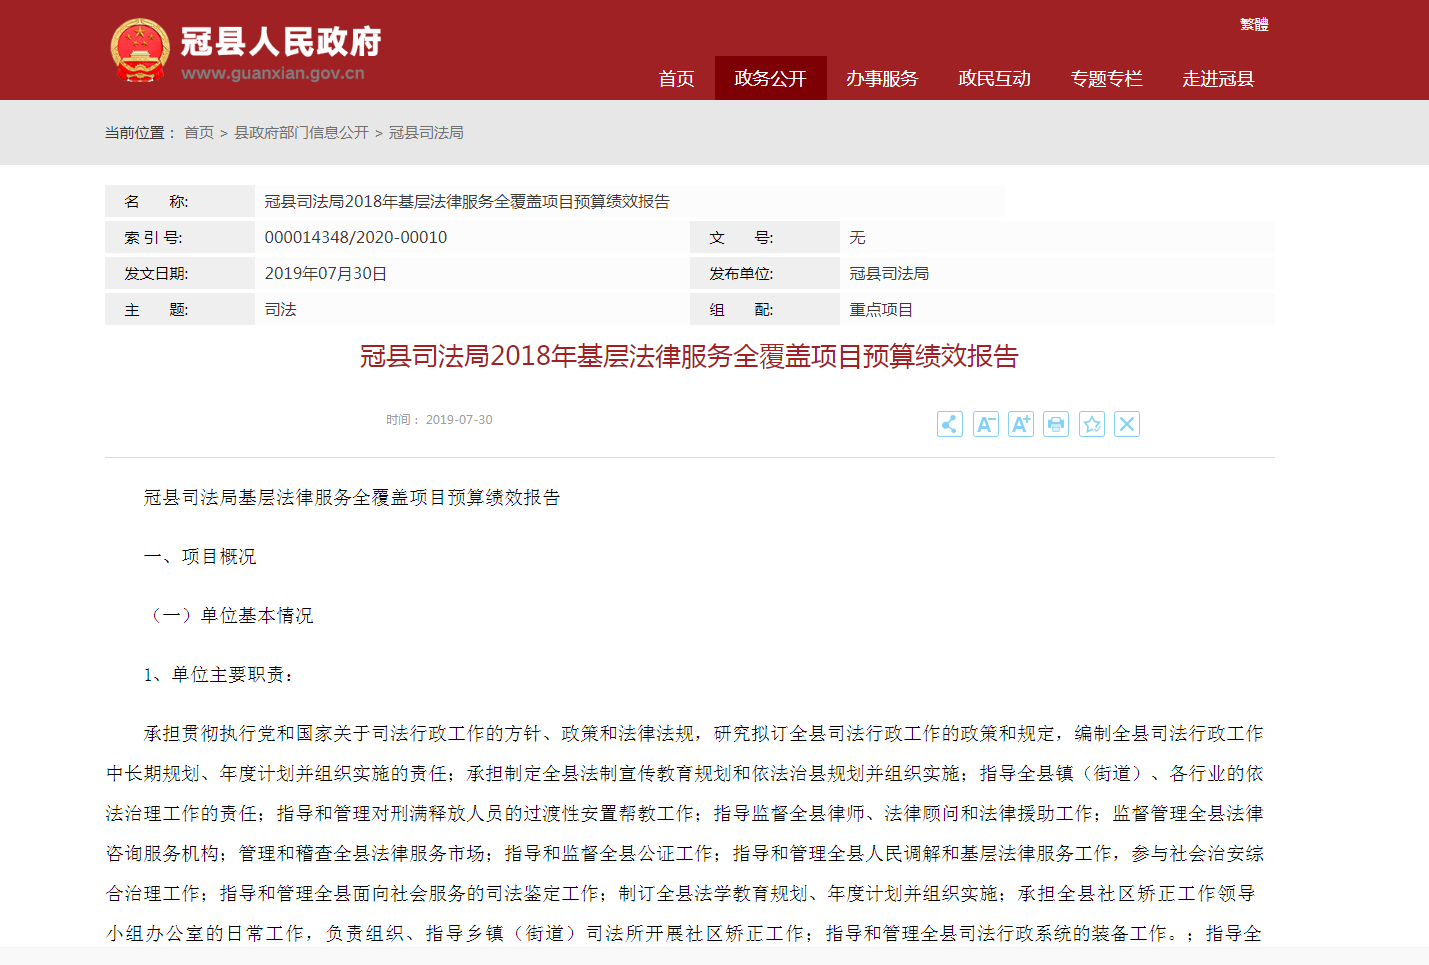Click first body line 冠县司法局基层法律服务全覆盖项目预算绩效报告
Image resolution: width=1429 pixels, height=965 pixels.
point(352,497)
